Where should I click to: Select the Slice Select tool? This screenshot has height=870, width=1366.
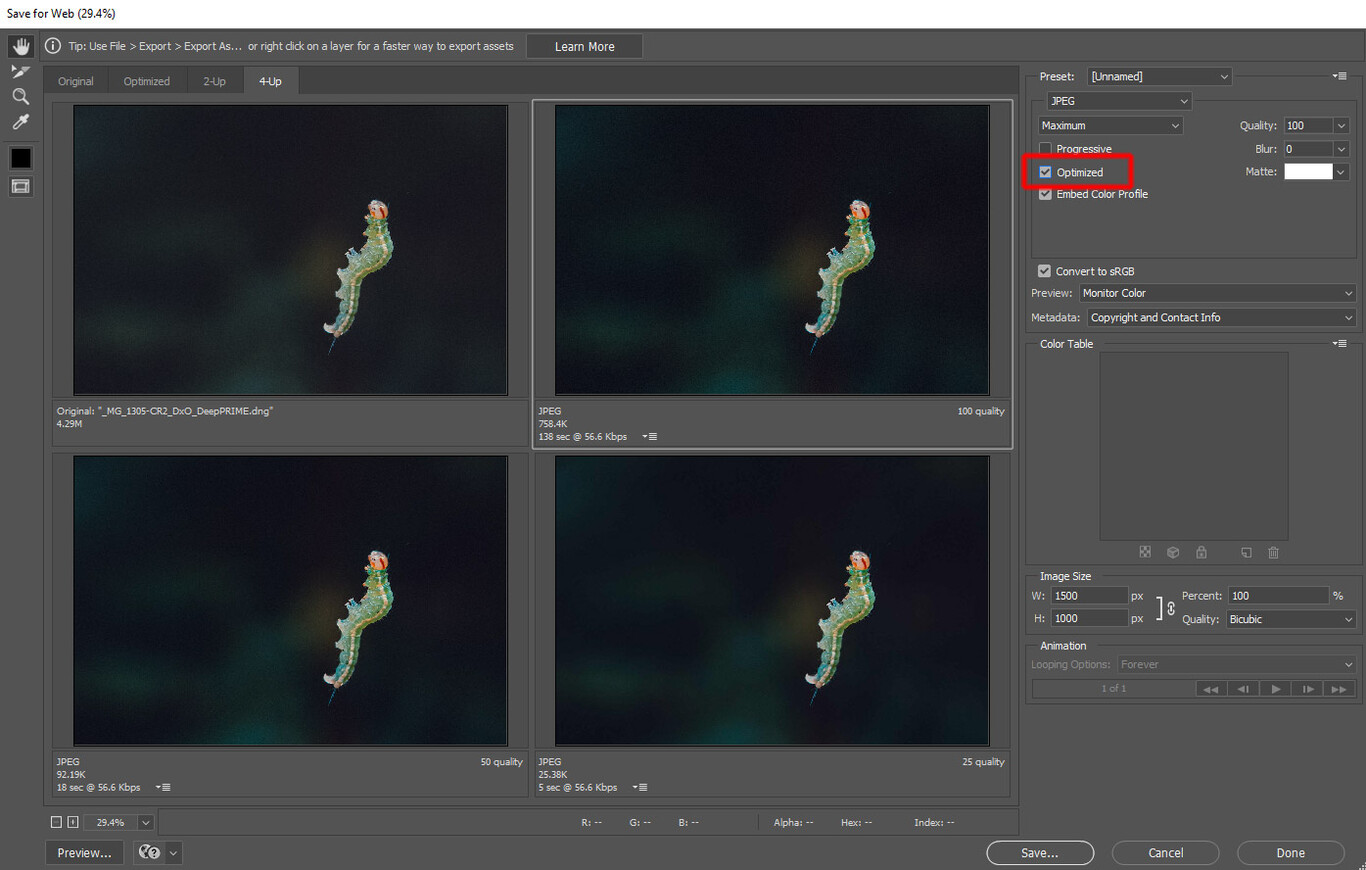click(20, 71)
